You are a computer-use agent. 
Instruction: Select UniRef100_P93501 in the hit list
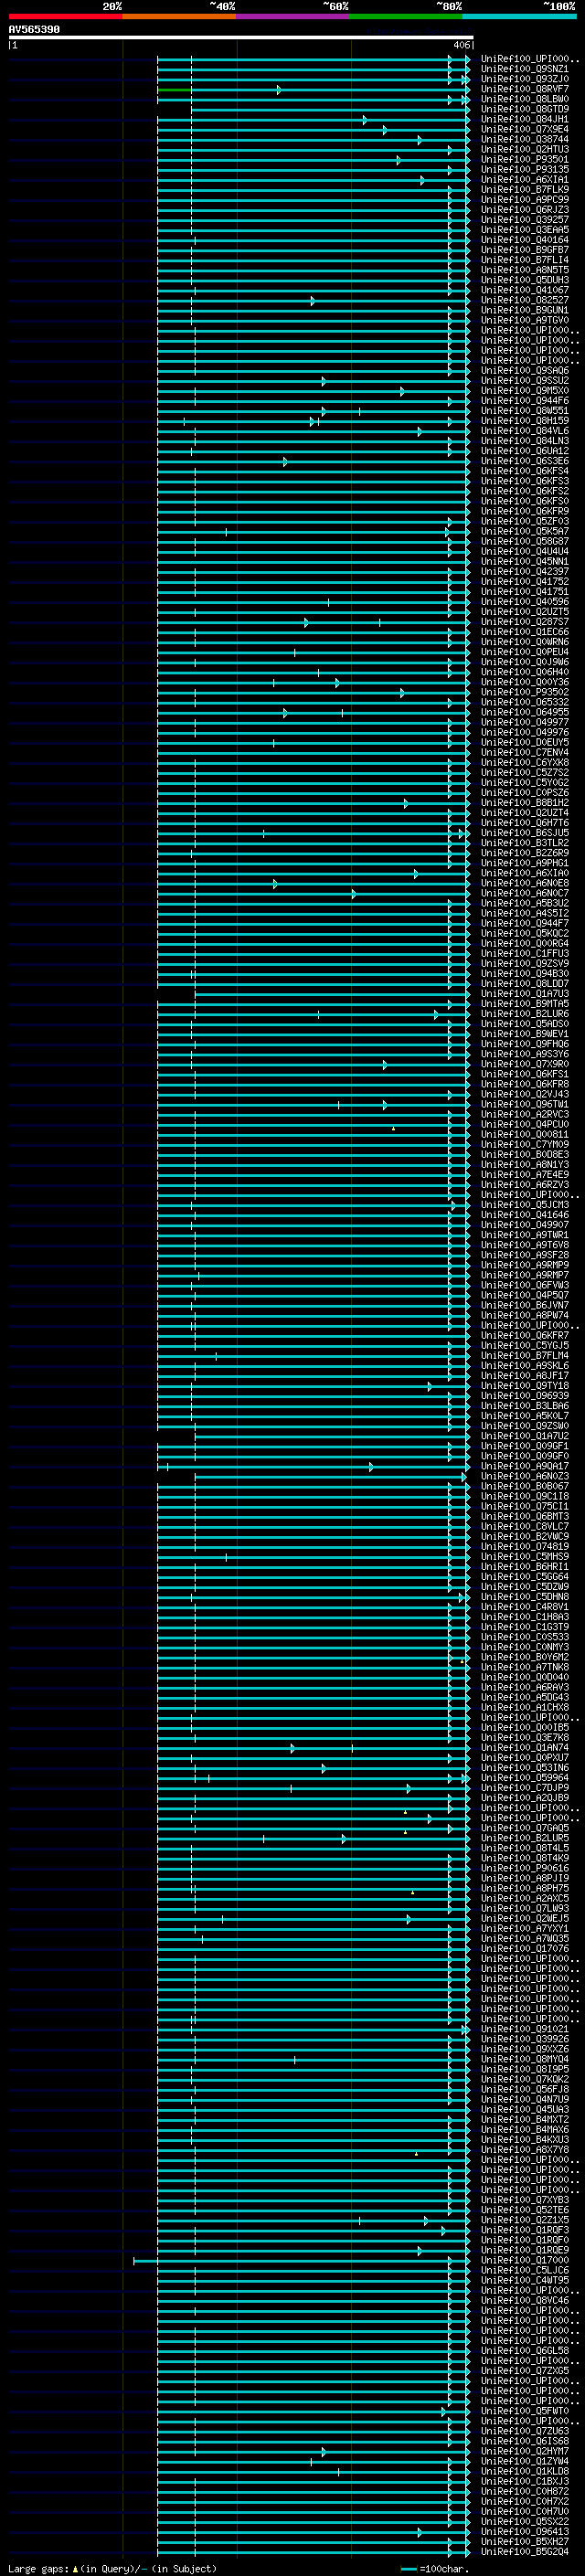525,159
